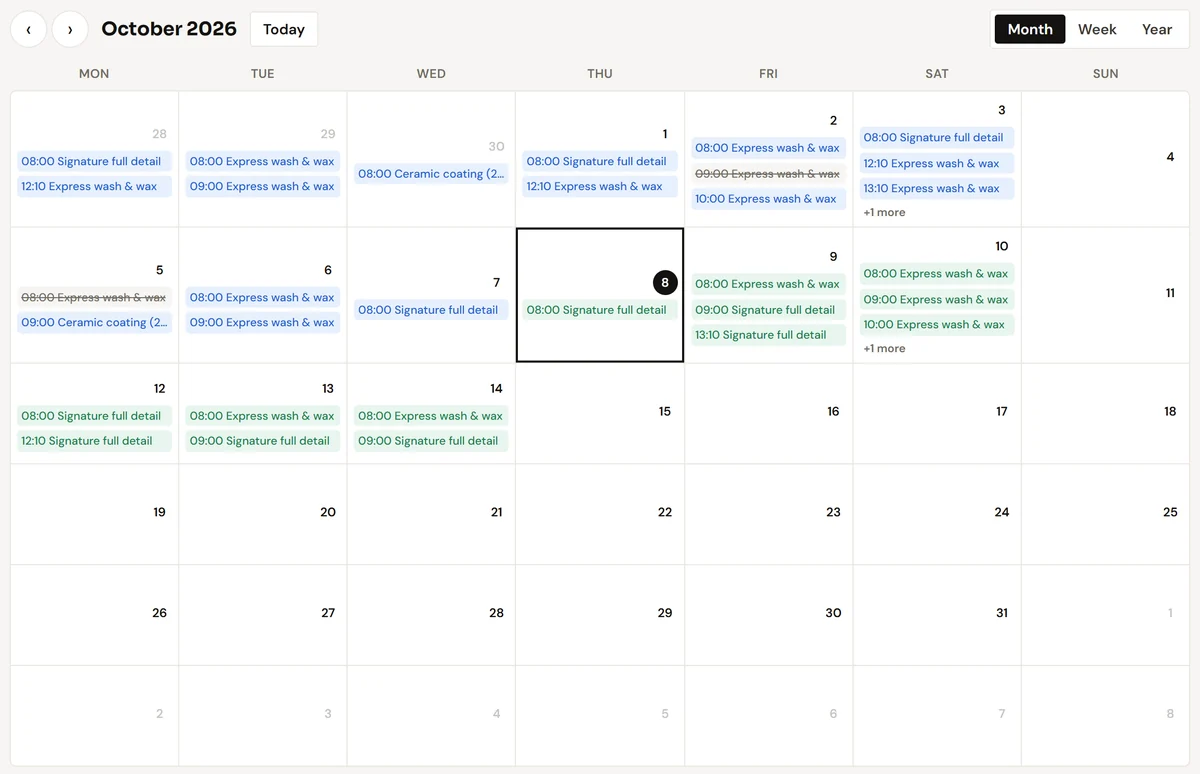This screenshot has height=774, width=1200.
Task: Open 09:00 Express wash & wax on Sept 29
Action: (x=262, y=186)
